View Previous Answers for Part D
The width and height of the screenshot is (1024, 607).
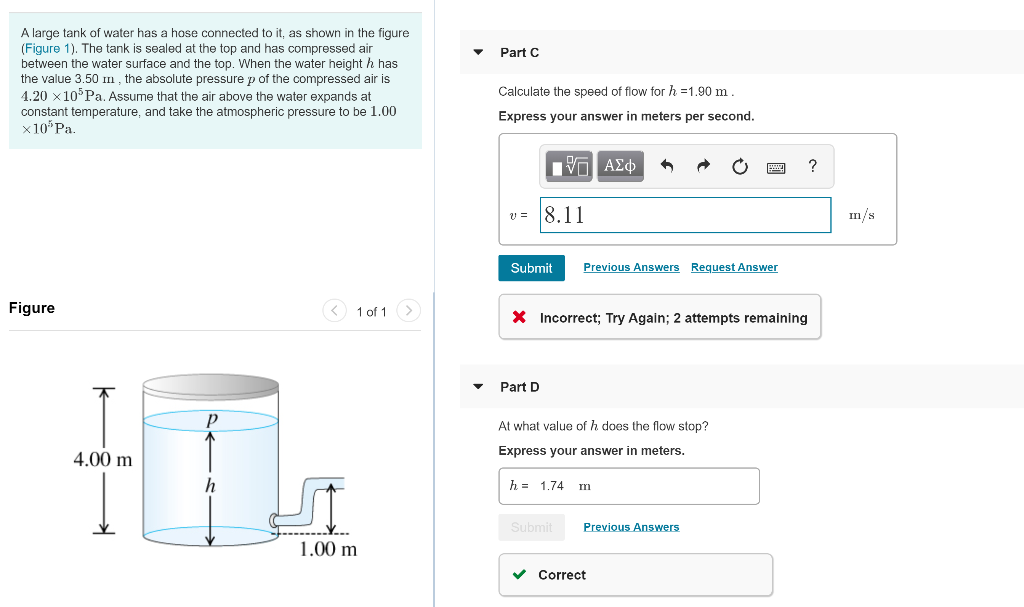coord(631,527)
